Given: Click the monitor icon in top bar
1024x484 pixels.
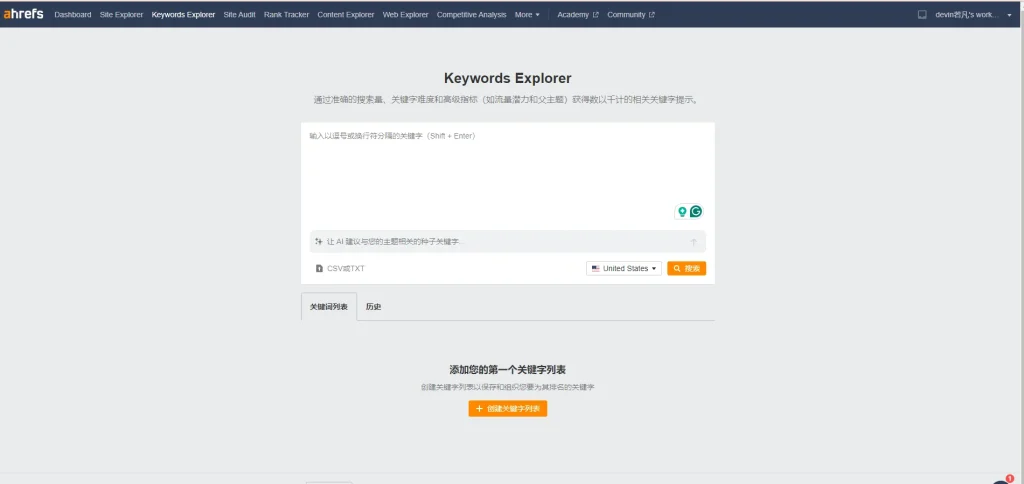Looking at the screenshot, I should point(922,14).
